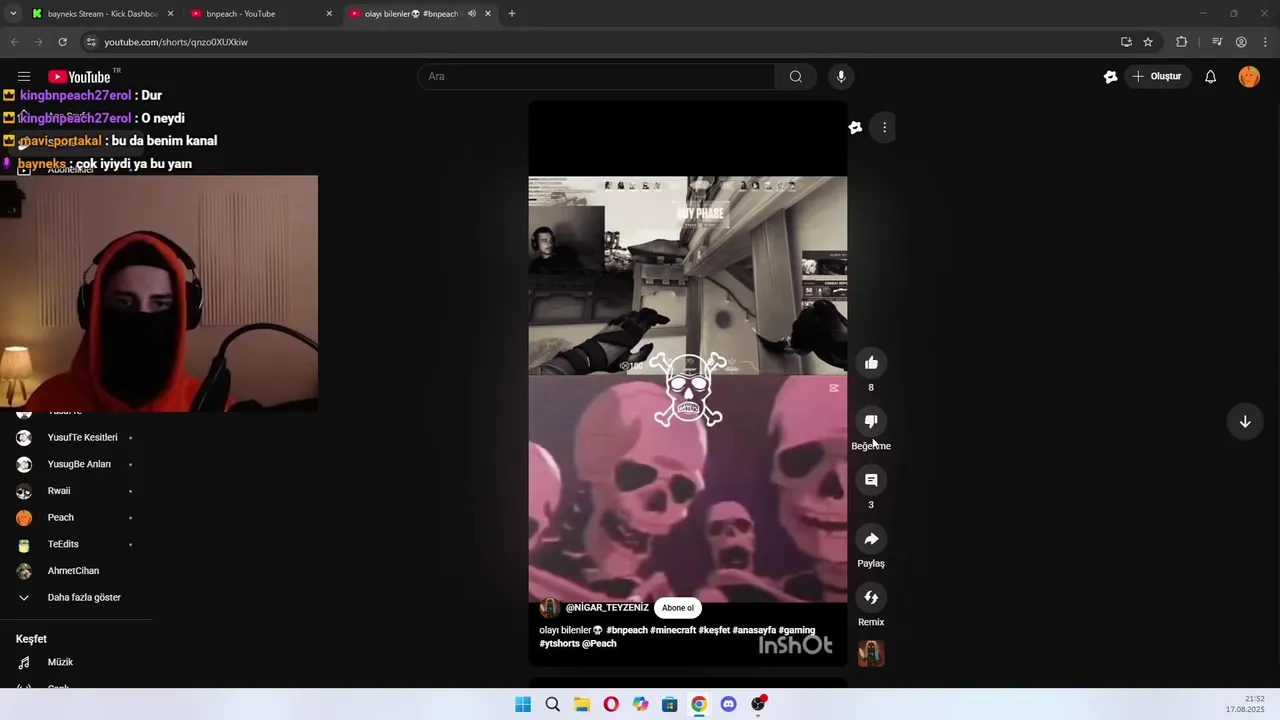
Task: Open the #bnpeach hashtag
Action: tap(627, 631)
